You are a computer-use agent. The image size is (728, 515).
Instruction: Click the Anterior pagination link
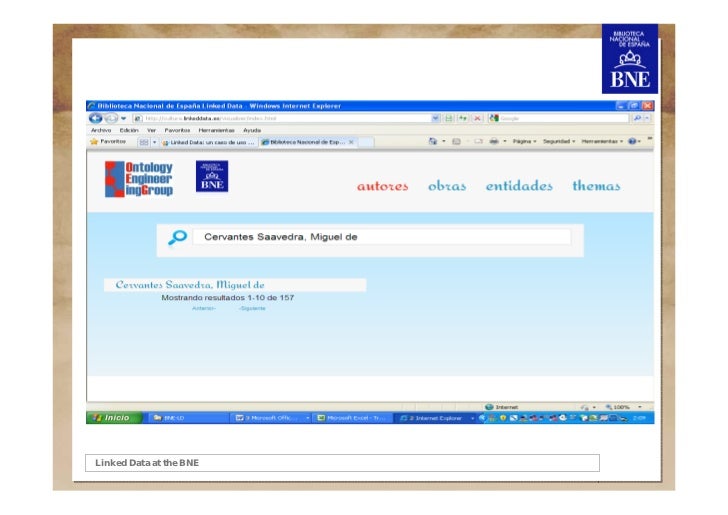[x=204, y=308]
